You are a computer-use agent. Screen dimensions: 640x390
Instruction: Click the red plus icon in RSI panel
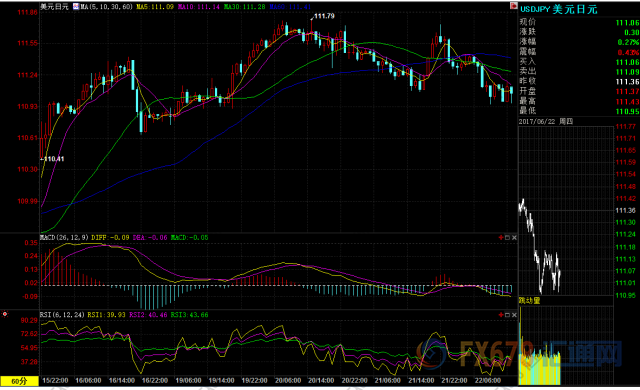point(501,315)
